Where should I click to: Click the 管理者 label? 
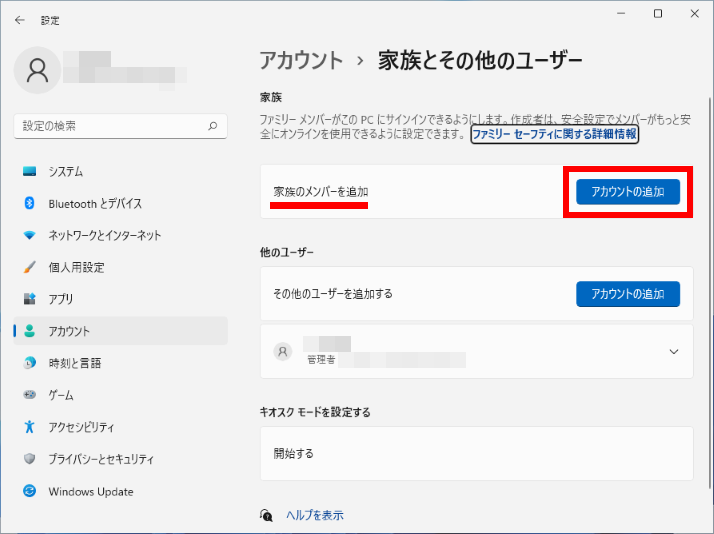point(321,360)
